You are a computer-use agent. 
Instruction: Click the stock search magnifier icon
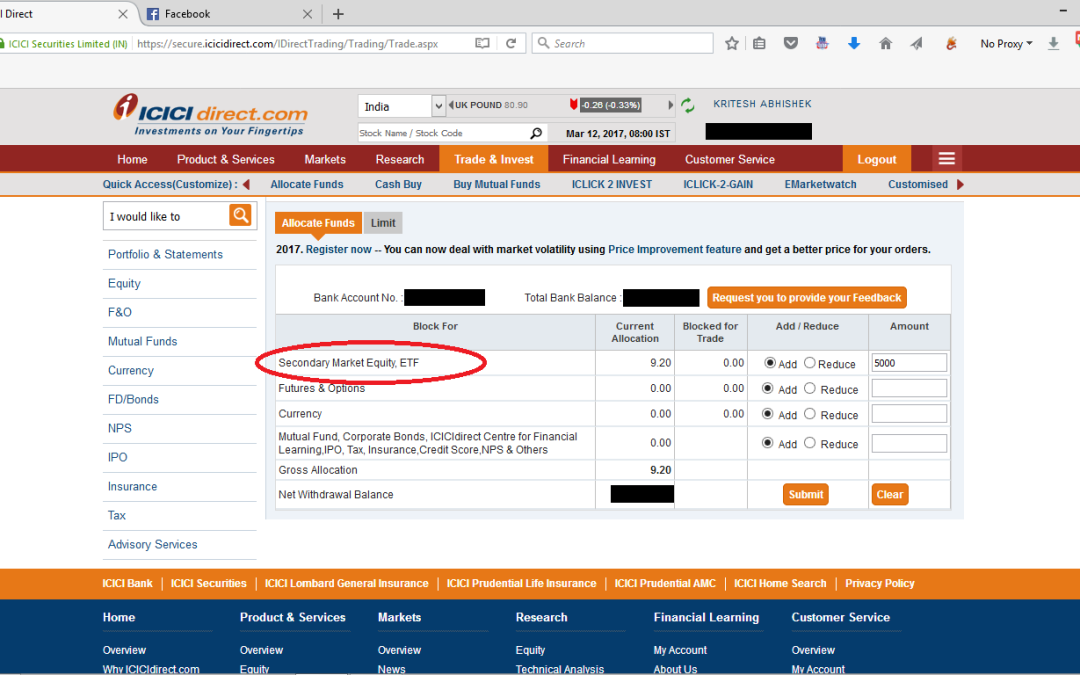(x=536, y=133)
